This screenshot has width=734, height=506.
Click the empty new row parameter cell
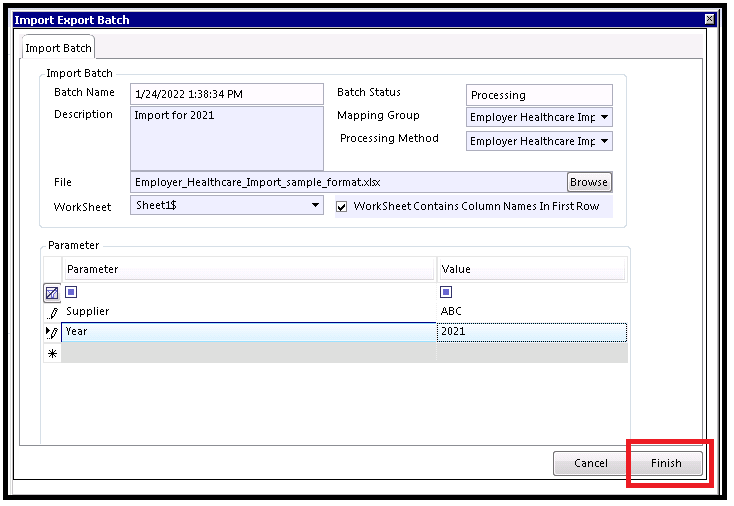point(249,353)
